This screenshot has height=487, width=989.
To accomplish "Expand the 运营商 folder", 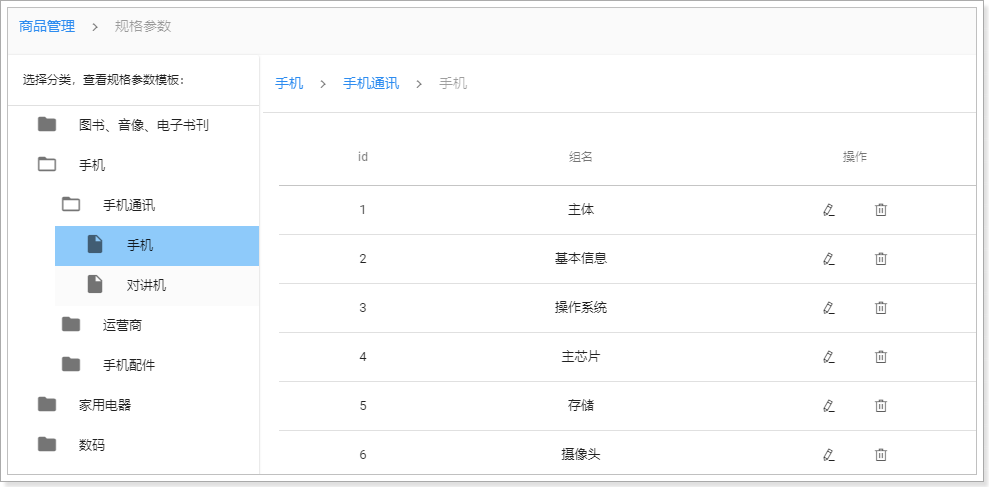I will (128, 325).
